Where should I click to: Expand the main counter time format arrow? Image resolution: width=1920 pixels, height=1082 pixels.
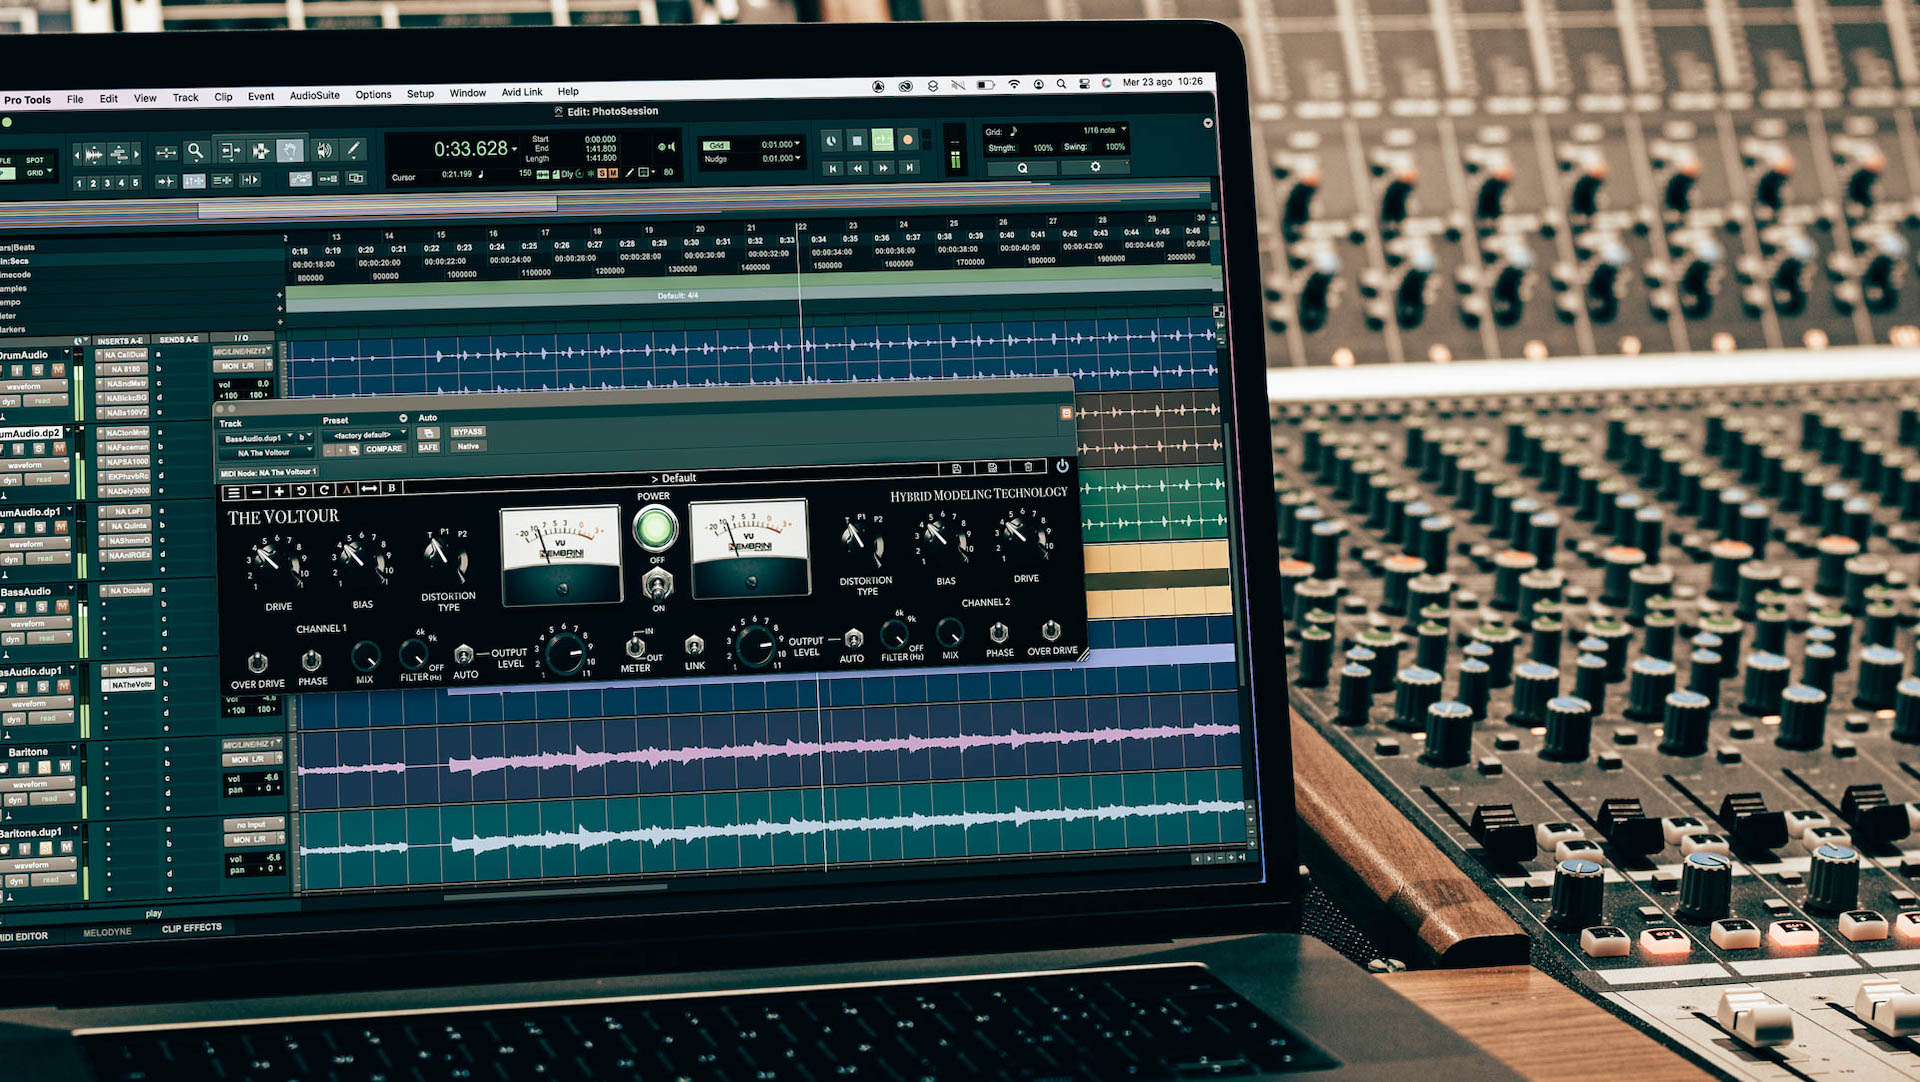tap(515, 149)
